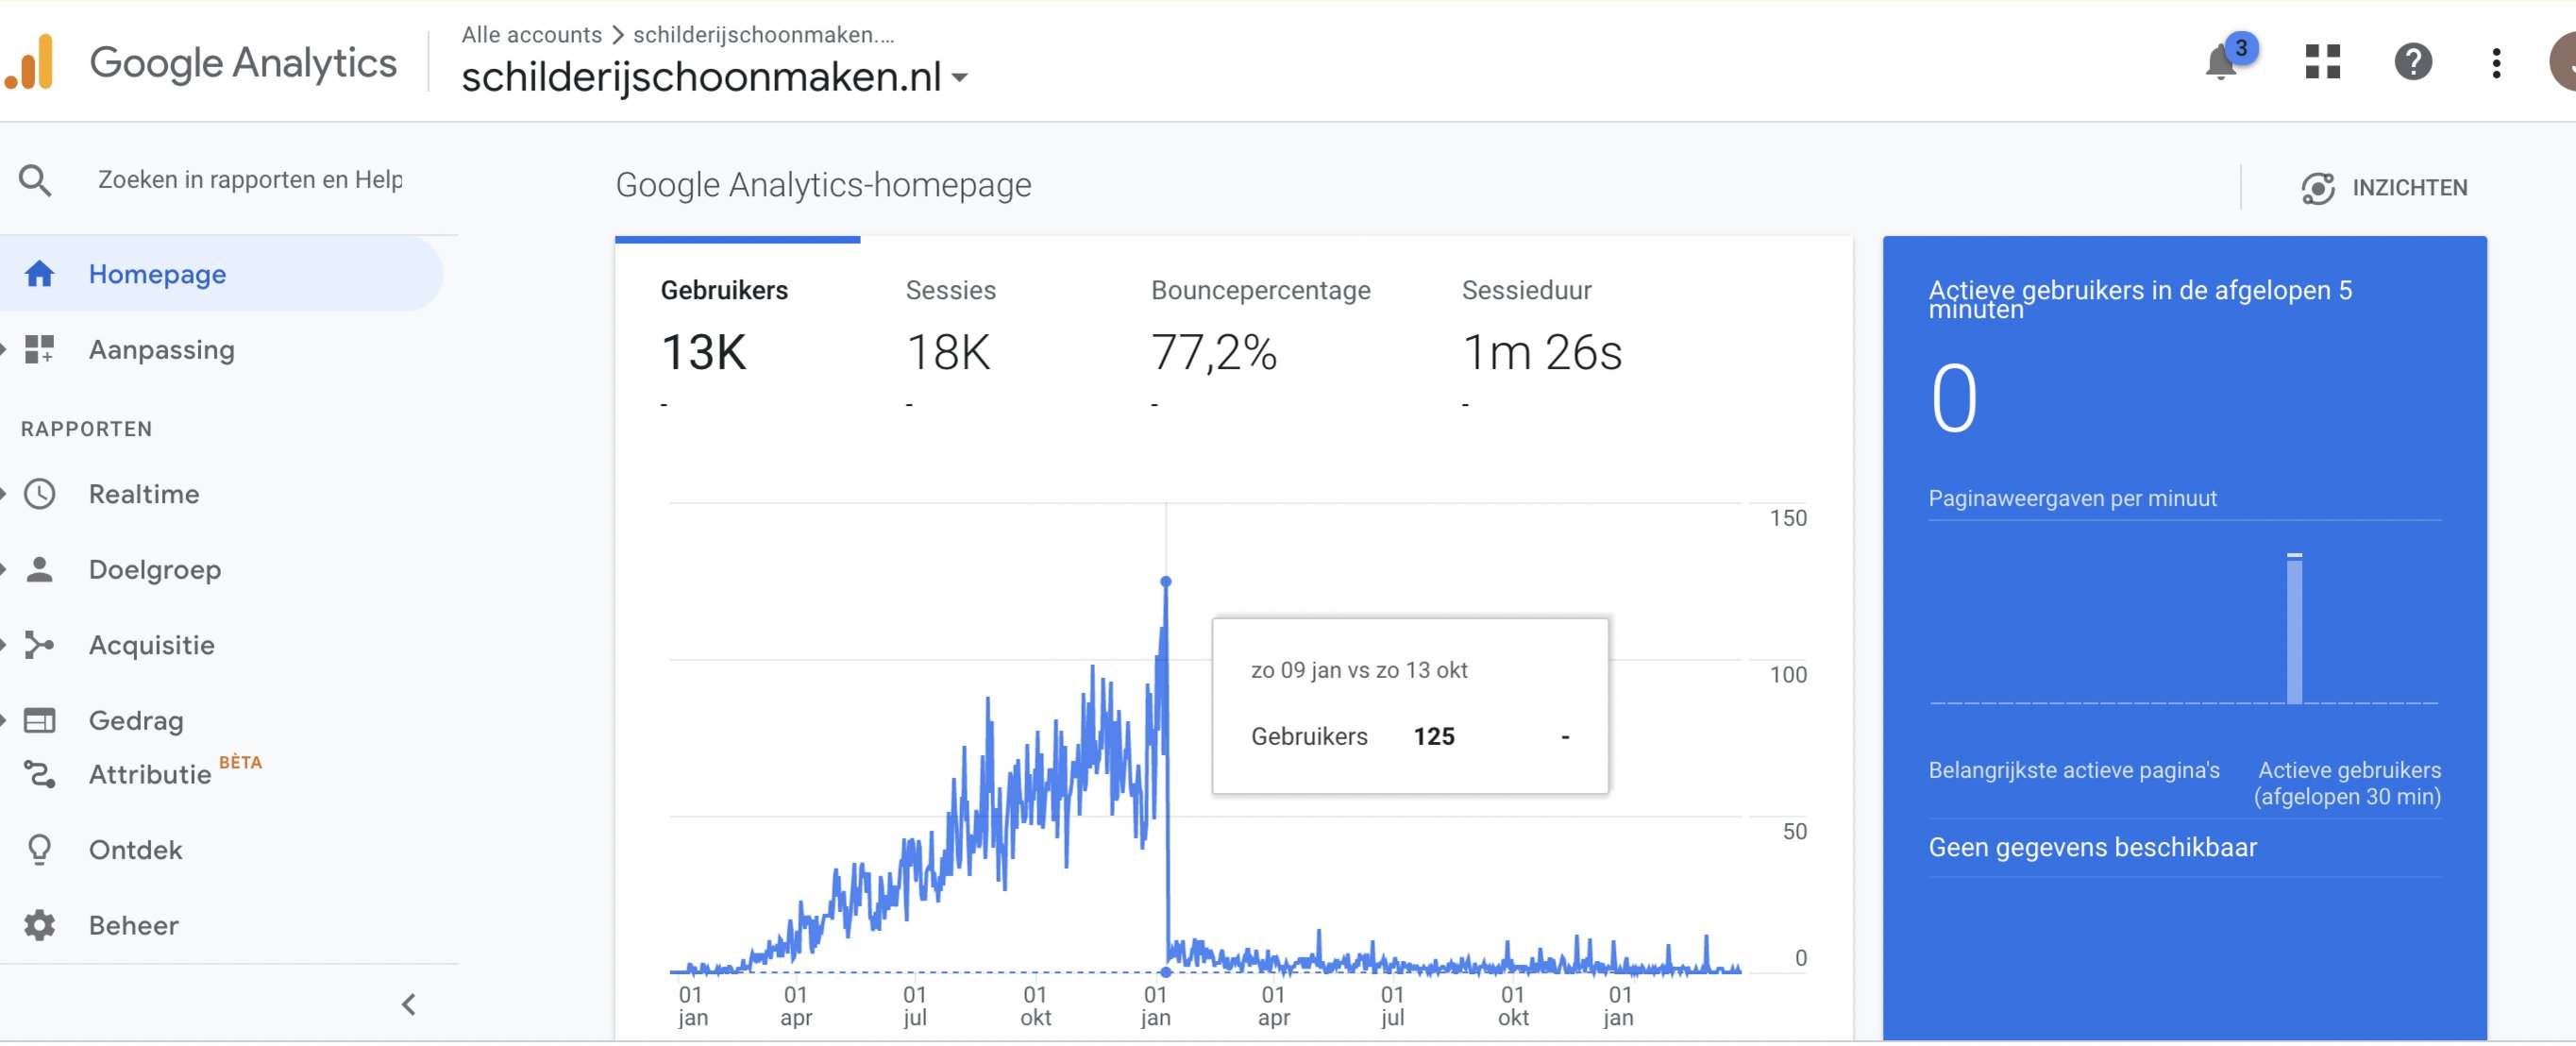This screenshot has height=1046, width=2576.
Task: Click the Realtime clock icon
Action: (x=40, y=494)
